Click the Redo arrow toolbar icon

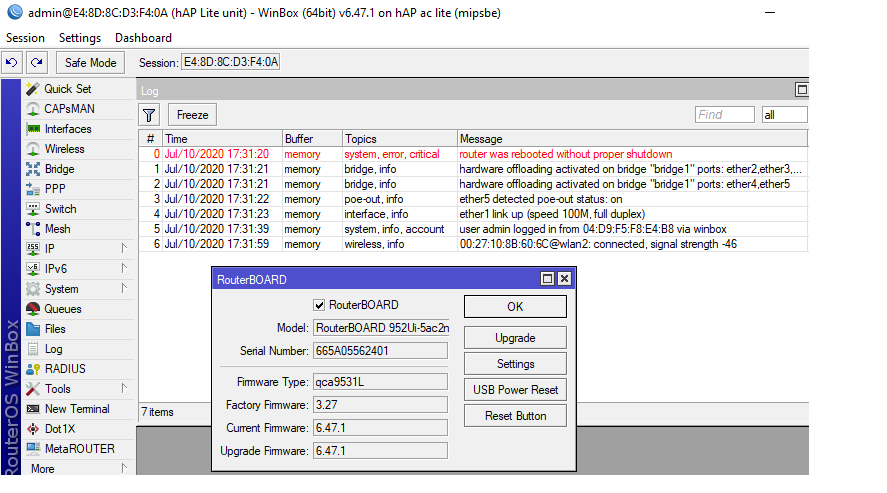pos(37,63)
